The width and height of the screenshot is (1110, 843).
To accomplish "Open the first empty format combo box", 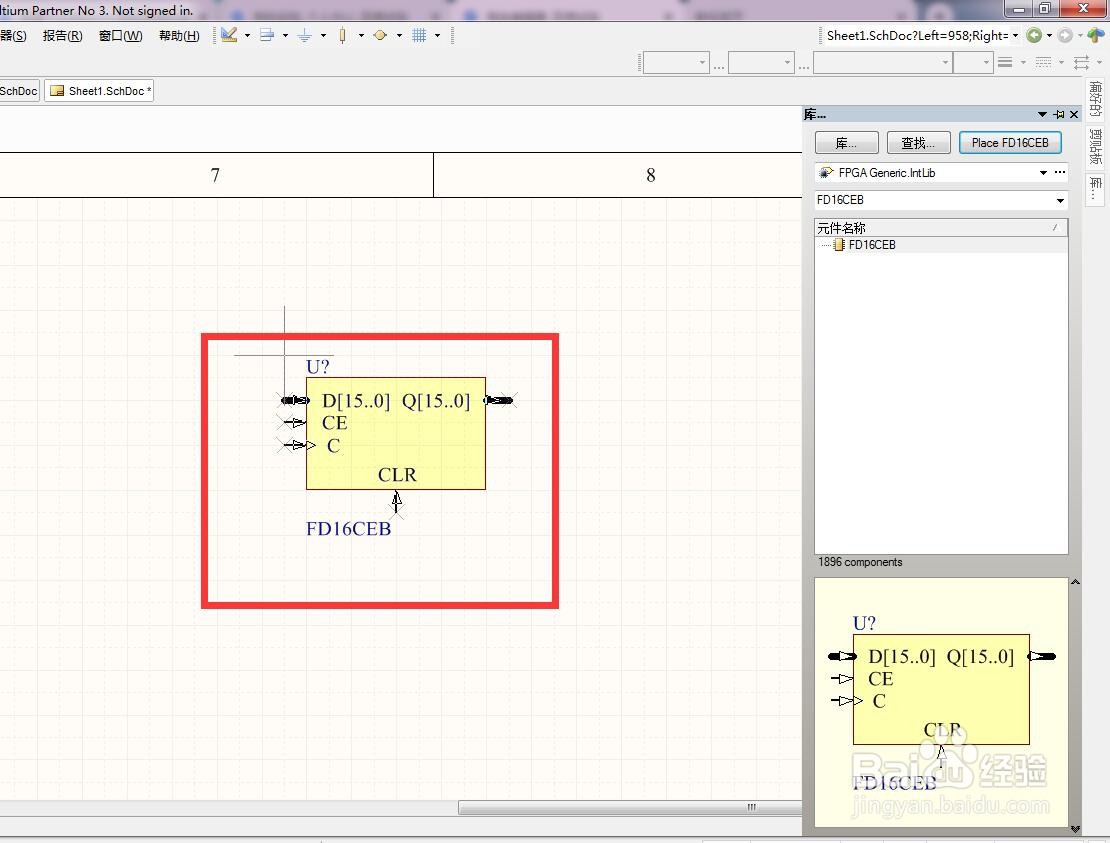I will 675,62.
